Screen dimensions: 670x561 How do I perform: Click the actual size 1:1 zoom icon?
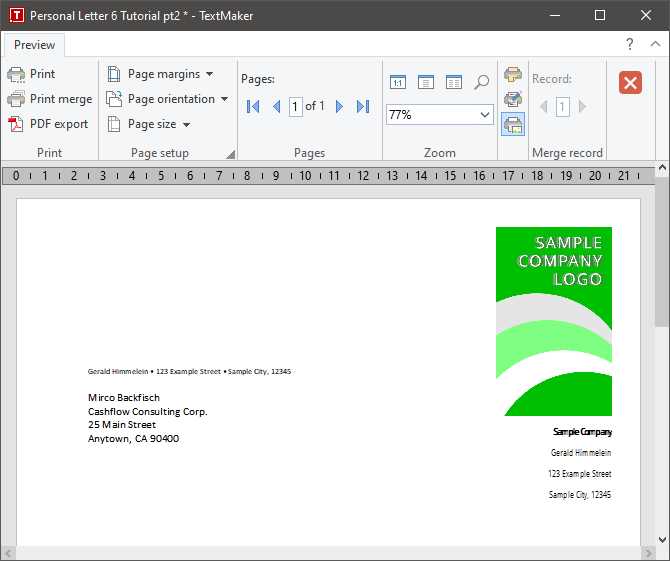click(398, 82)
